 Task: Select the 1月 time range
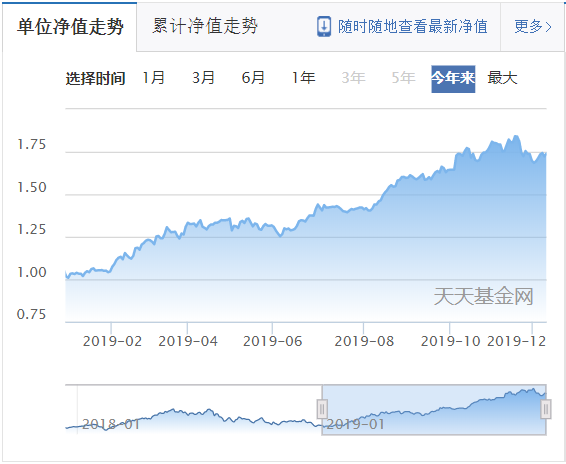click(153, 78)
